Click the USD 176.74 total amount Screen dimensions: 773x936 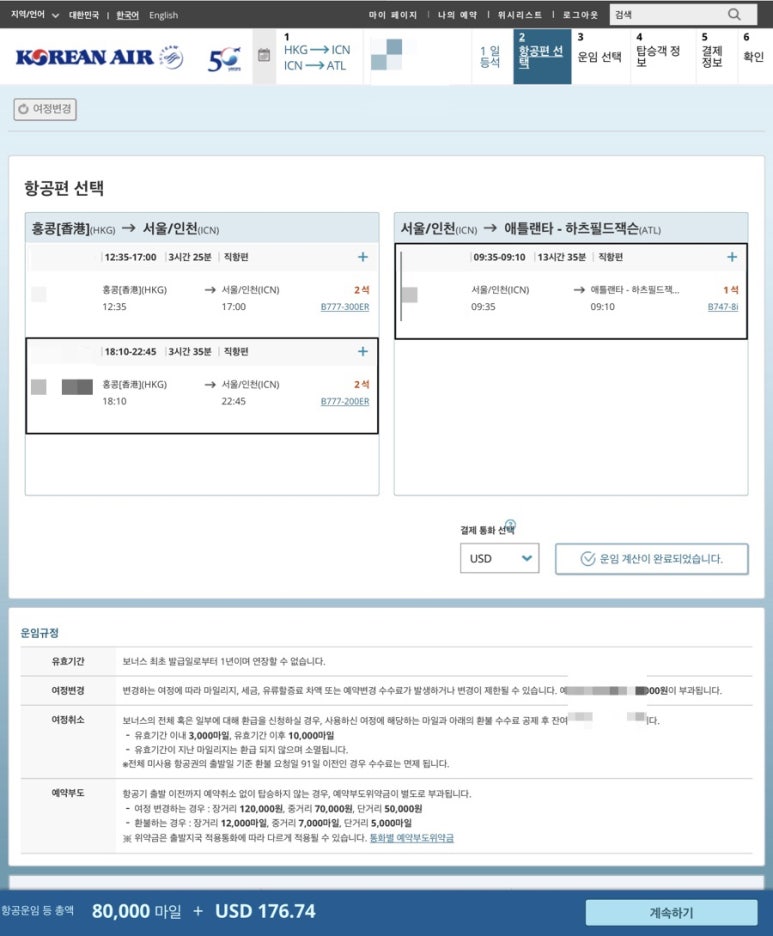point(265,912)
